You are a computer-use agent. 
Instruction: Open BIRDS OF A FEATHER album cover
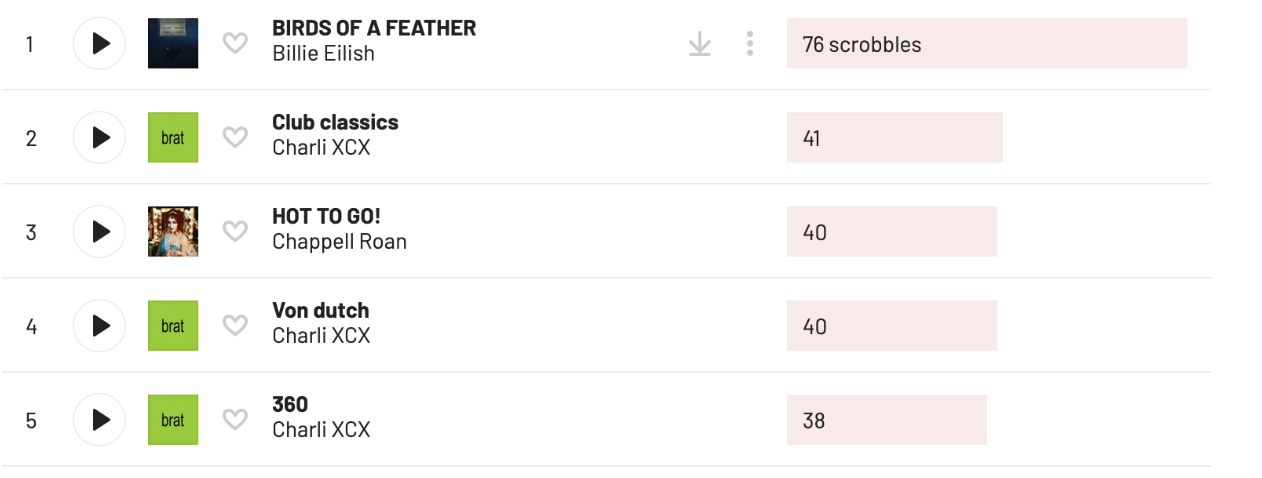click(x=173, y=43)
